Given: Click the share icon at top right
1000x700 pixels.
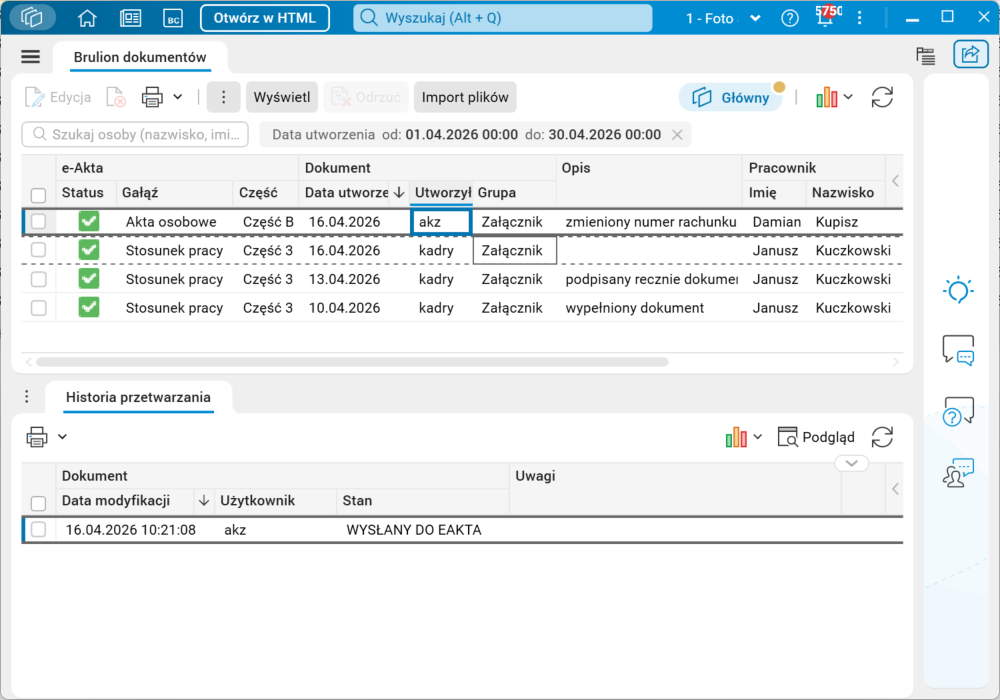Looking at the screenshot, I should click(x=970, y=54).
